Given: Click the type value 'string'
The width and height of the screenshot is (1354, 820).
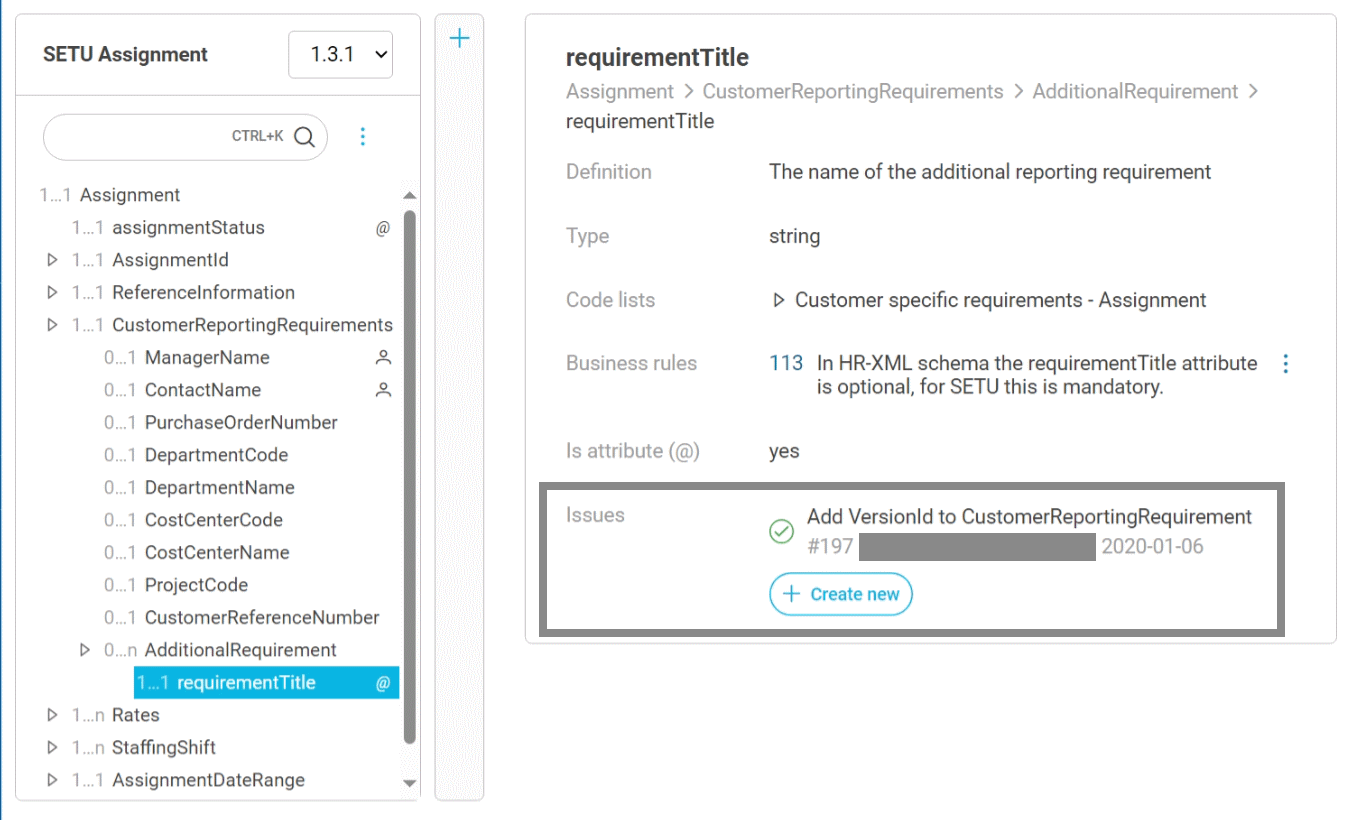Looking at the screenshot, I should (x=795, y=236).
